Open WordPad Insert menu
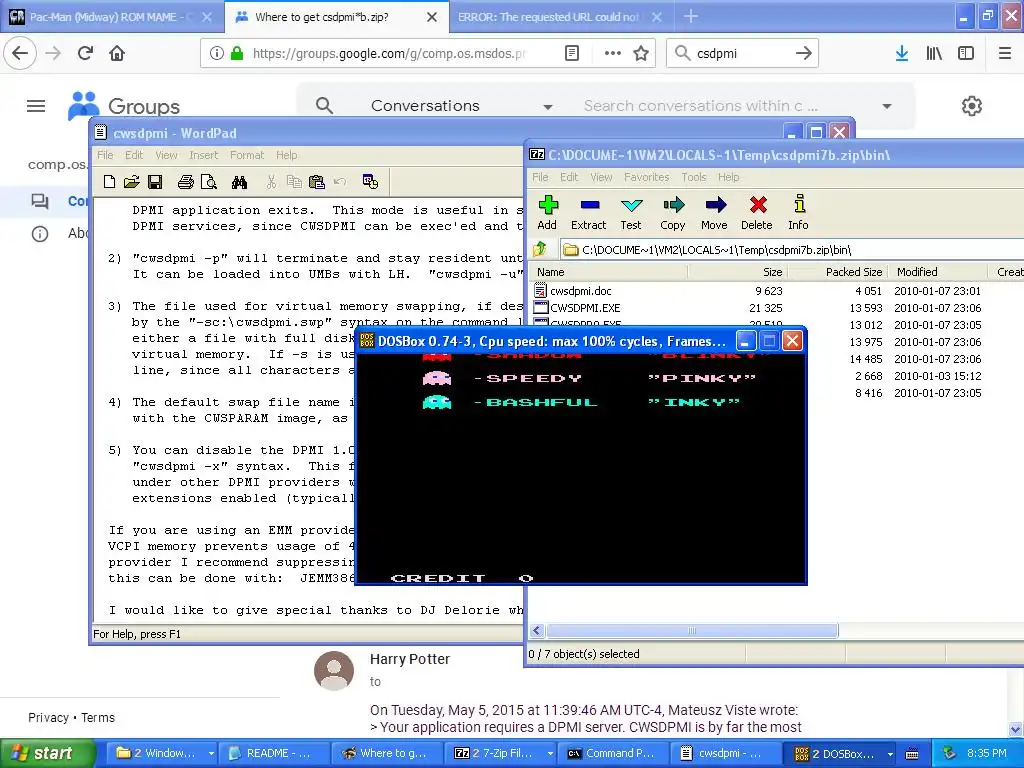 coord(204,155)
